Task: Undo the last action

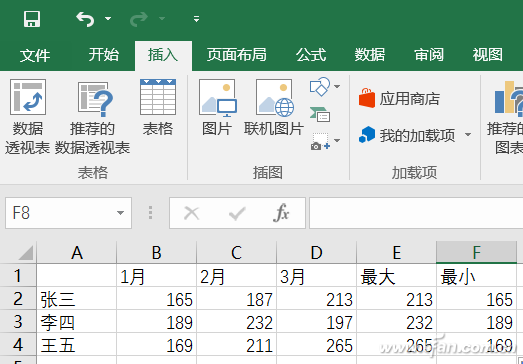Action: click(x=85, y=19)
